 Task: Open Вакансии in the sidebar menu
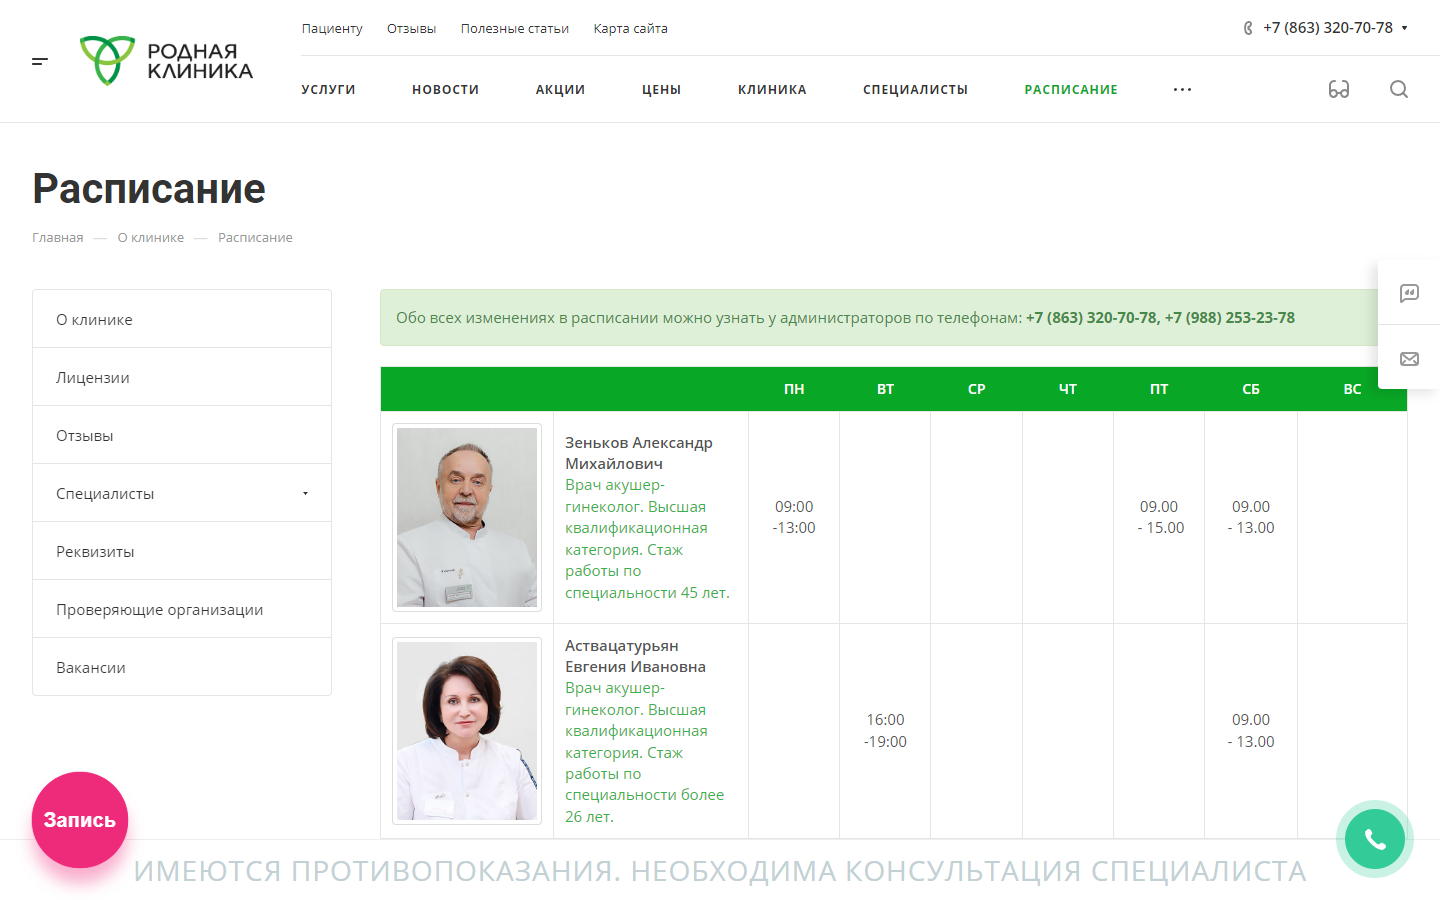91,668
